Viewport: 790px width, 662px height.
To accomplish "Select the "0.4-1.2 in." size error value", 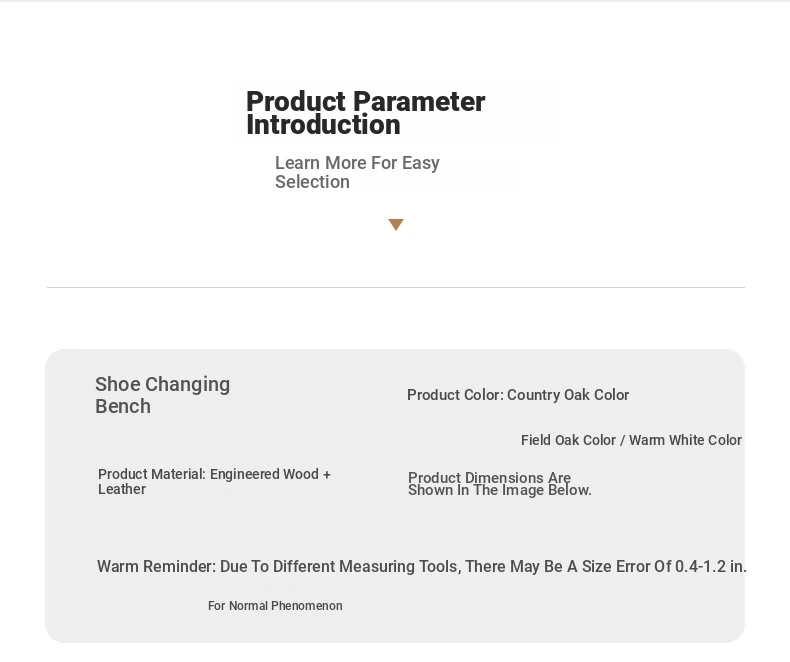I will (x=710, y=566).
